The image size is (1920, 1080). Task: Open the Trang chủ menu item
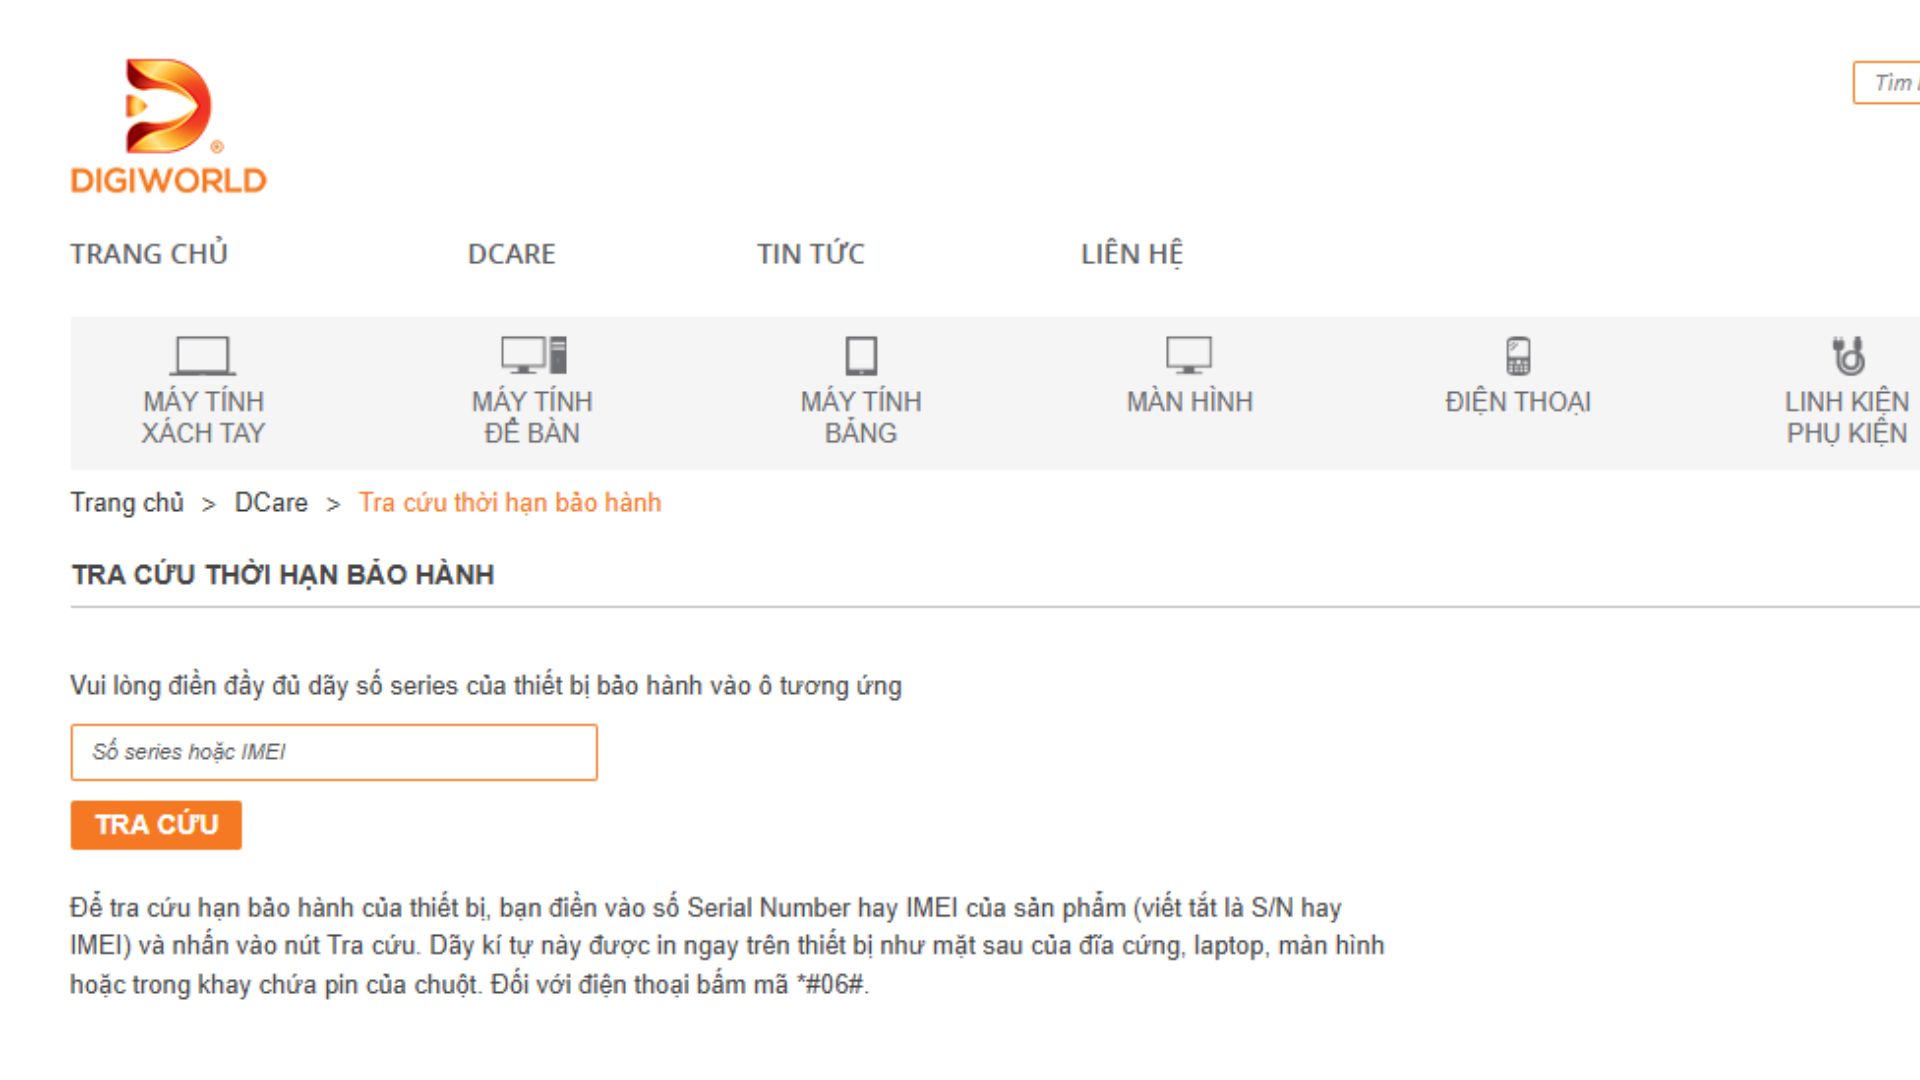coord(149,254)
